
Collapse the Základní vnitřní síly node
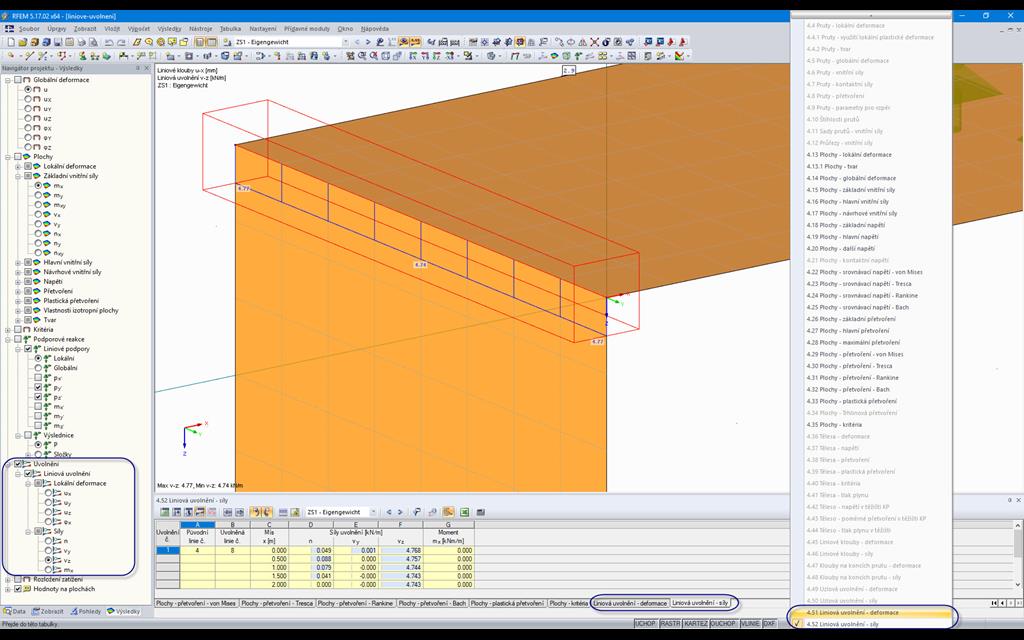(18, 176)
